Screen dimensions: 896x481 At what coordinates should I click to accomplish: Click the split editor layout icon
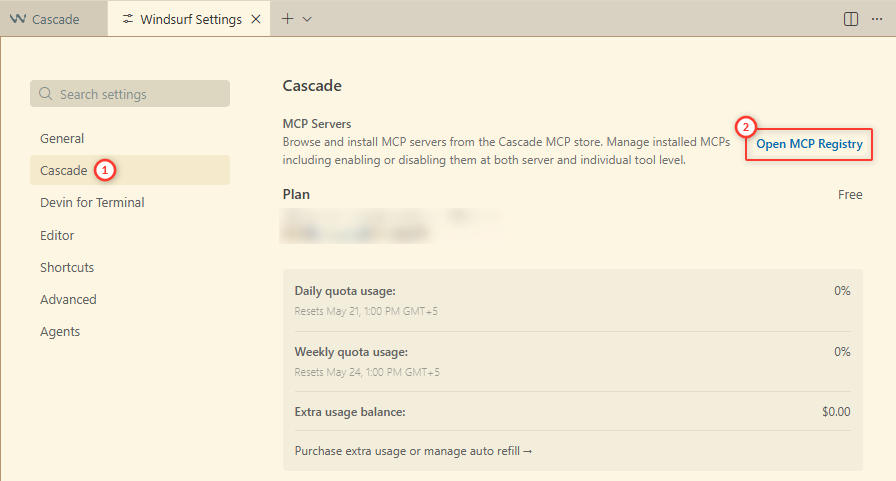click(850, 19)
